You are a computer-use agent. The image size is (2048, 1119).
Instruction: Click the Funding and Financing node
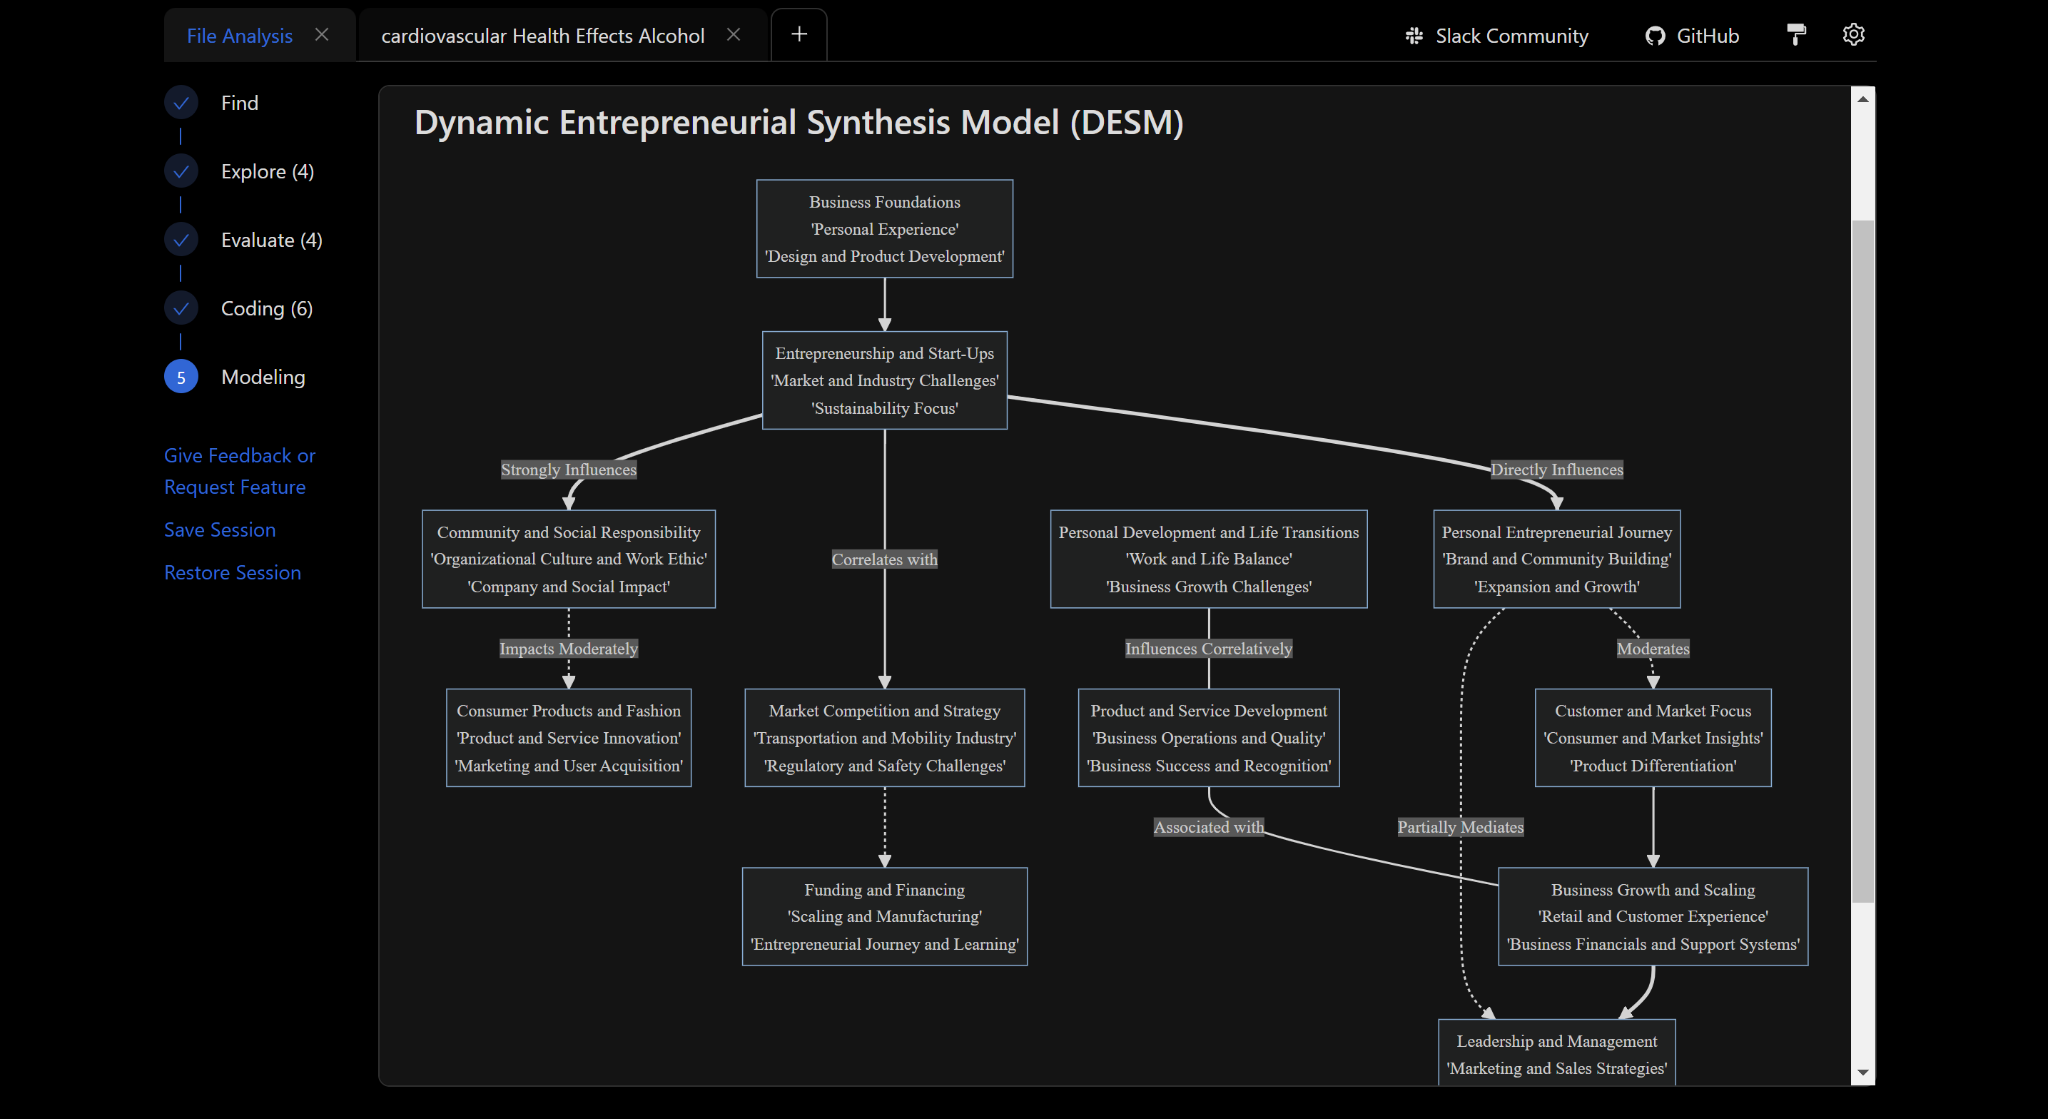coord(884,917)
